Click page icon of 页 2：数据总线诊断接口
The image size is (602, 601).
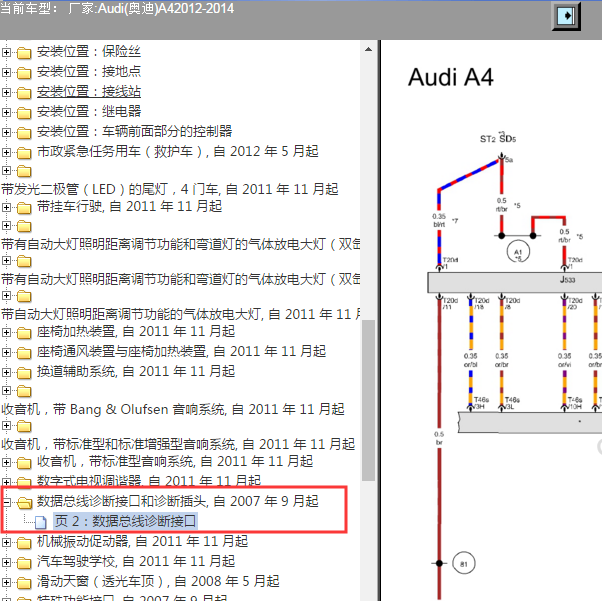[x=40, y=522]
